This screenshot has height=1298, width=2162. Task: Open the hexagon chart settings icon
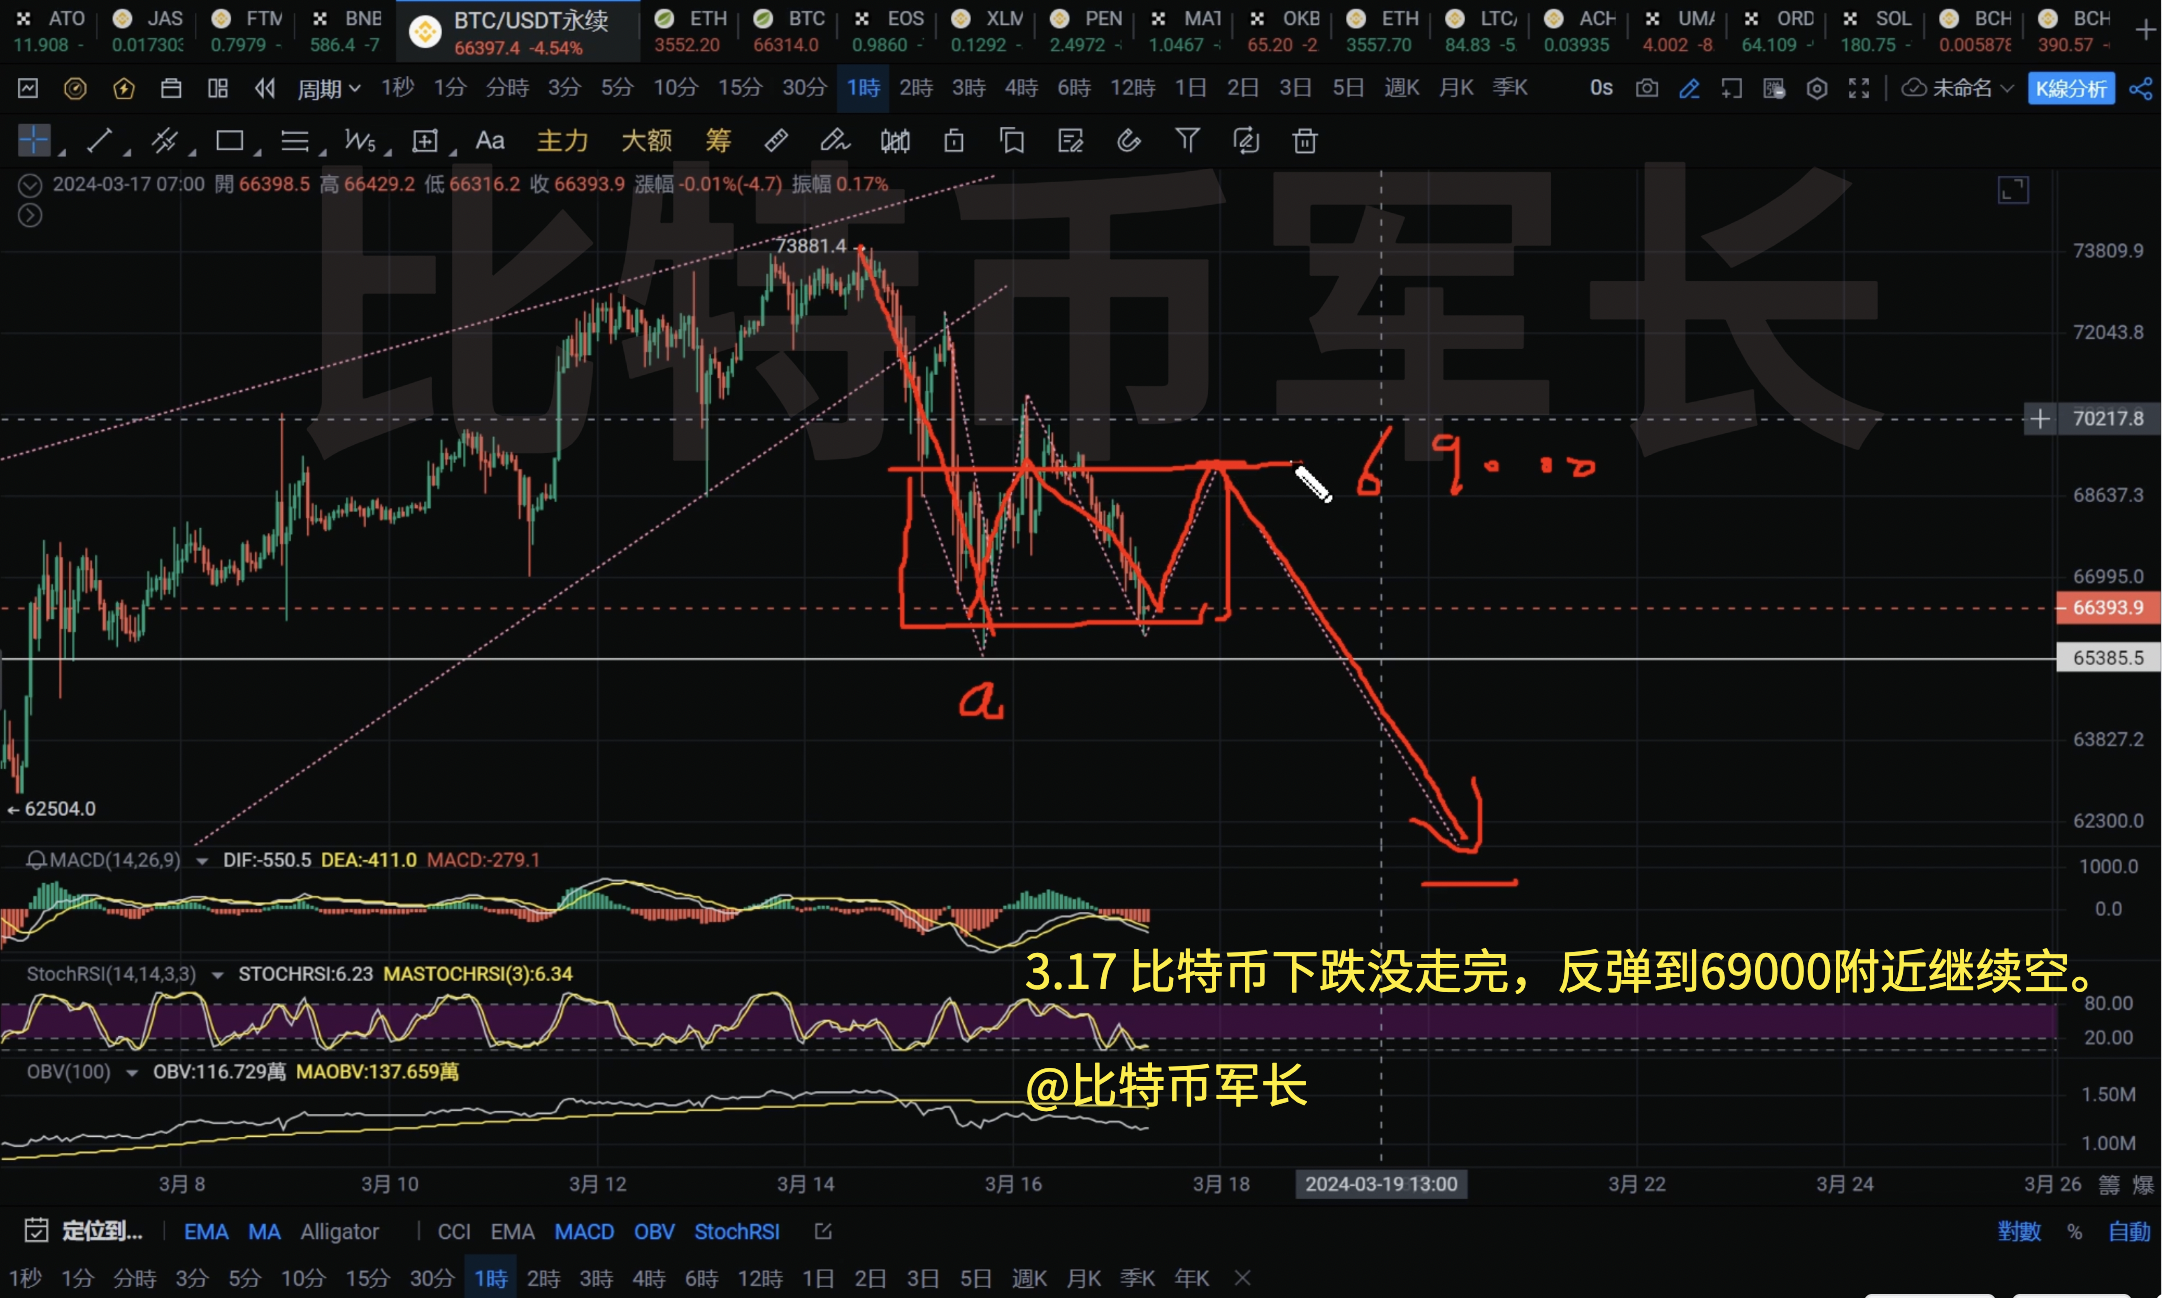[1817, 89]
